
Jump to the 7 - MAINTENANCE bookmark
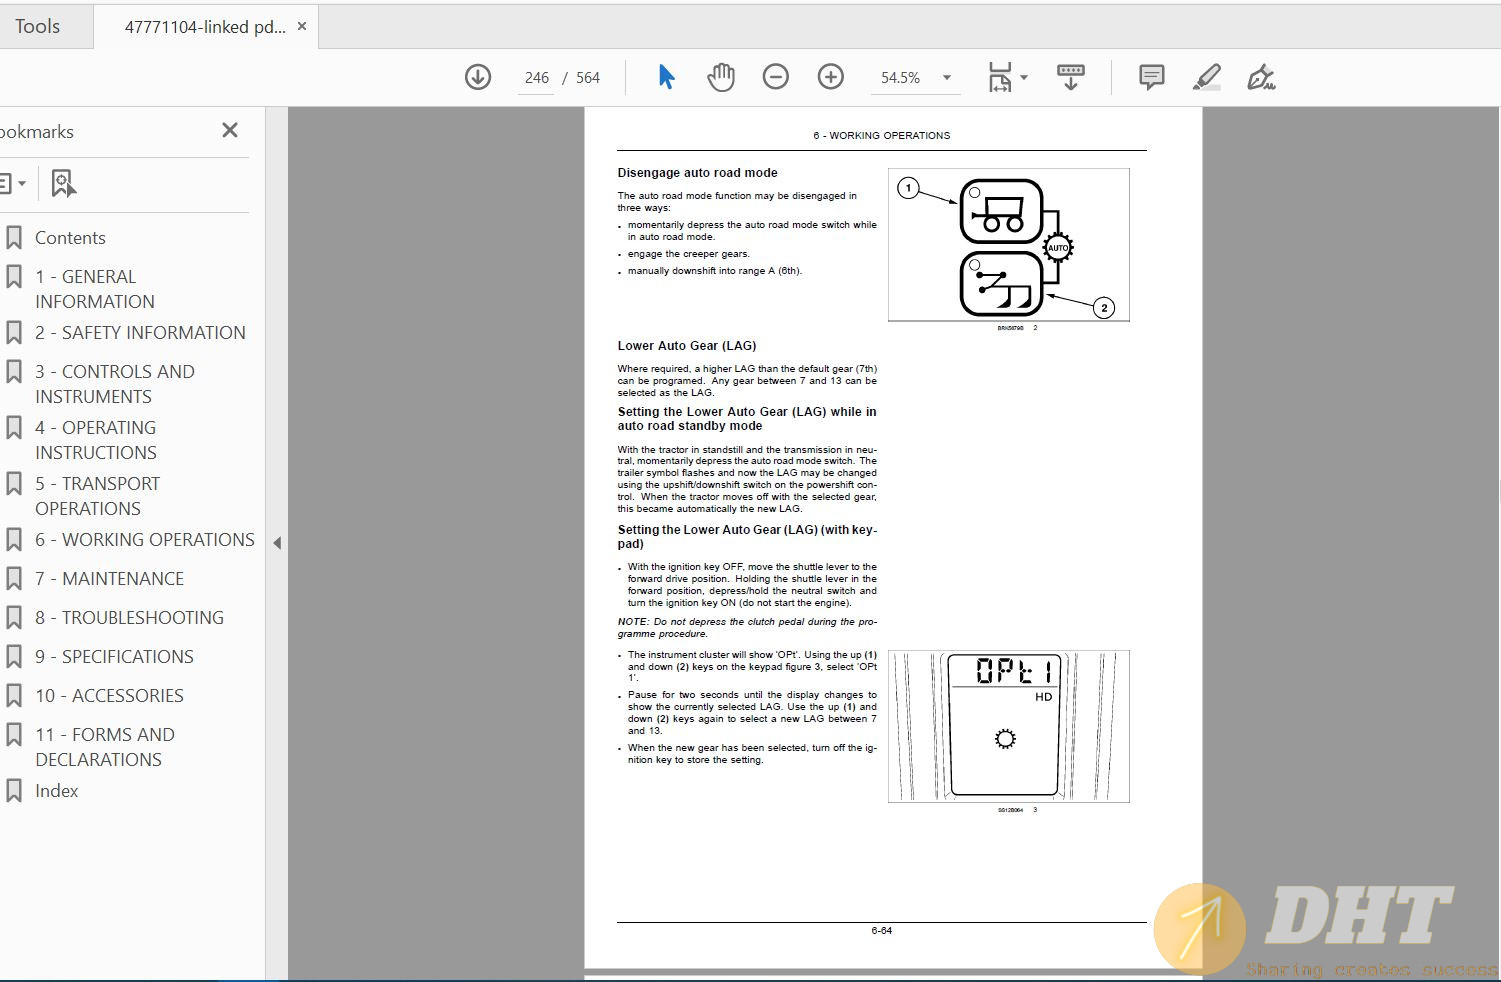123,579
